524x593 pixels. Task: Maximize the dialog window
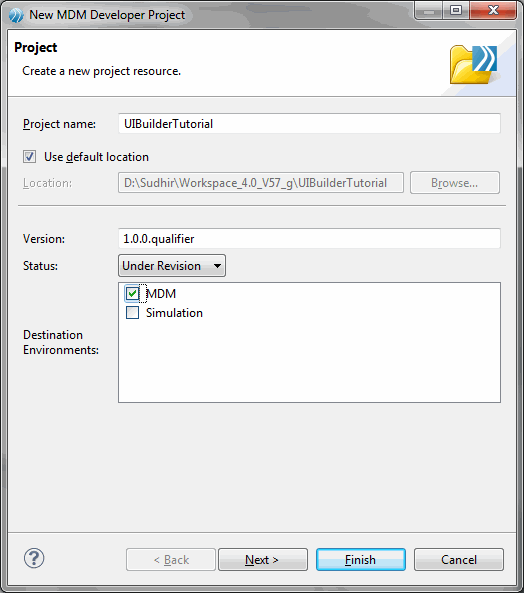click(456, 10)
